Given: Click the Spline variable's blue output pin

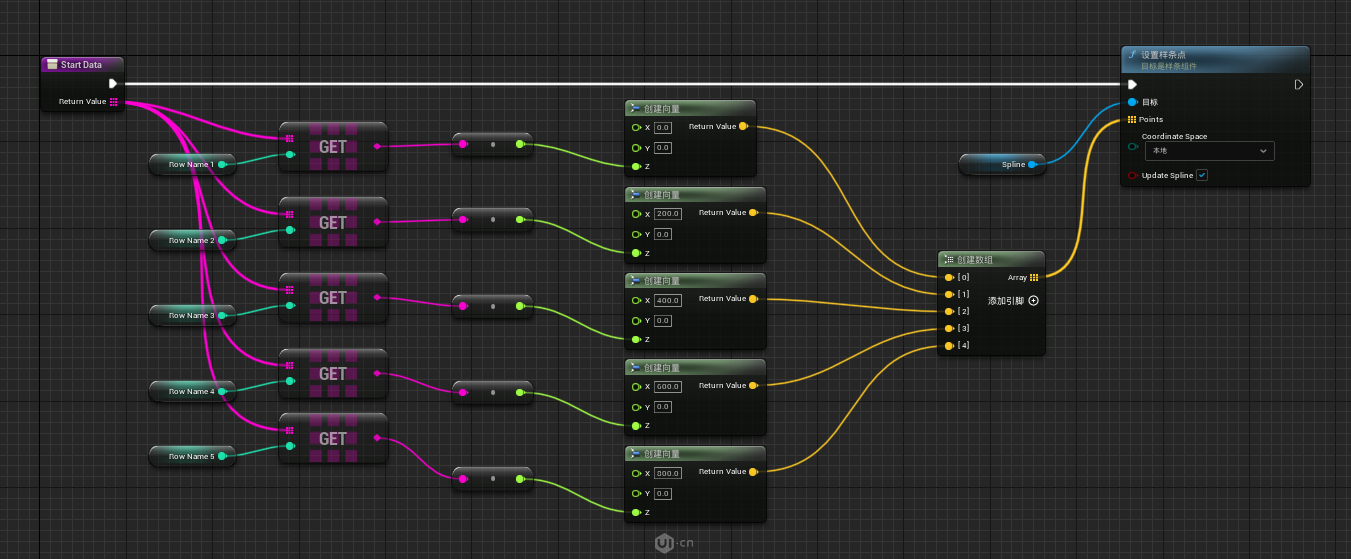Looking at the screenshot, I should click(1032, 164).
